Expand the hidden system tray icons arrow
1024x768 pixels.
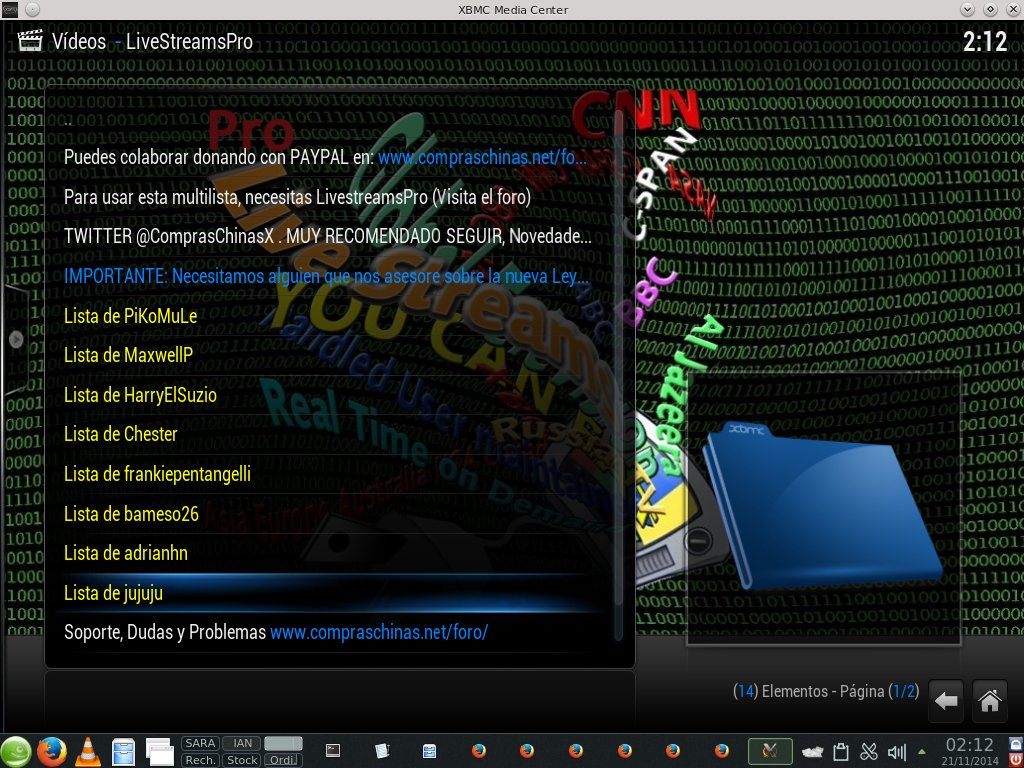tap(922, 752)
